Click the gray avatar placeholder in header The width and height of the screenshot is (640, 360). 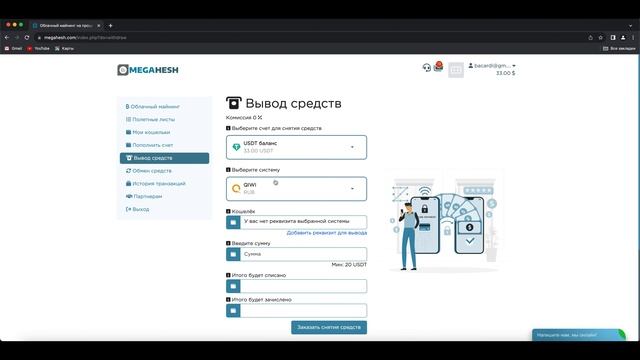[456, 70]
